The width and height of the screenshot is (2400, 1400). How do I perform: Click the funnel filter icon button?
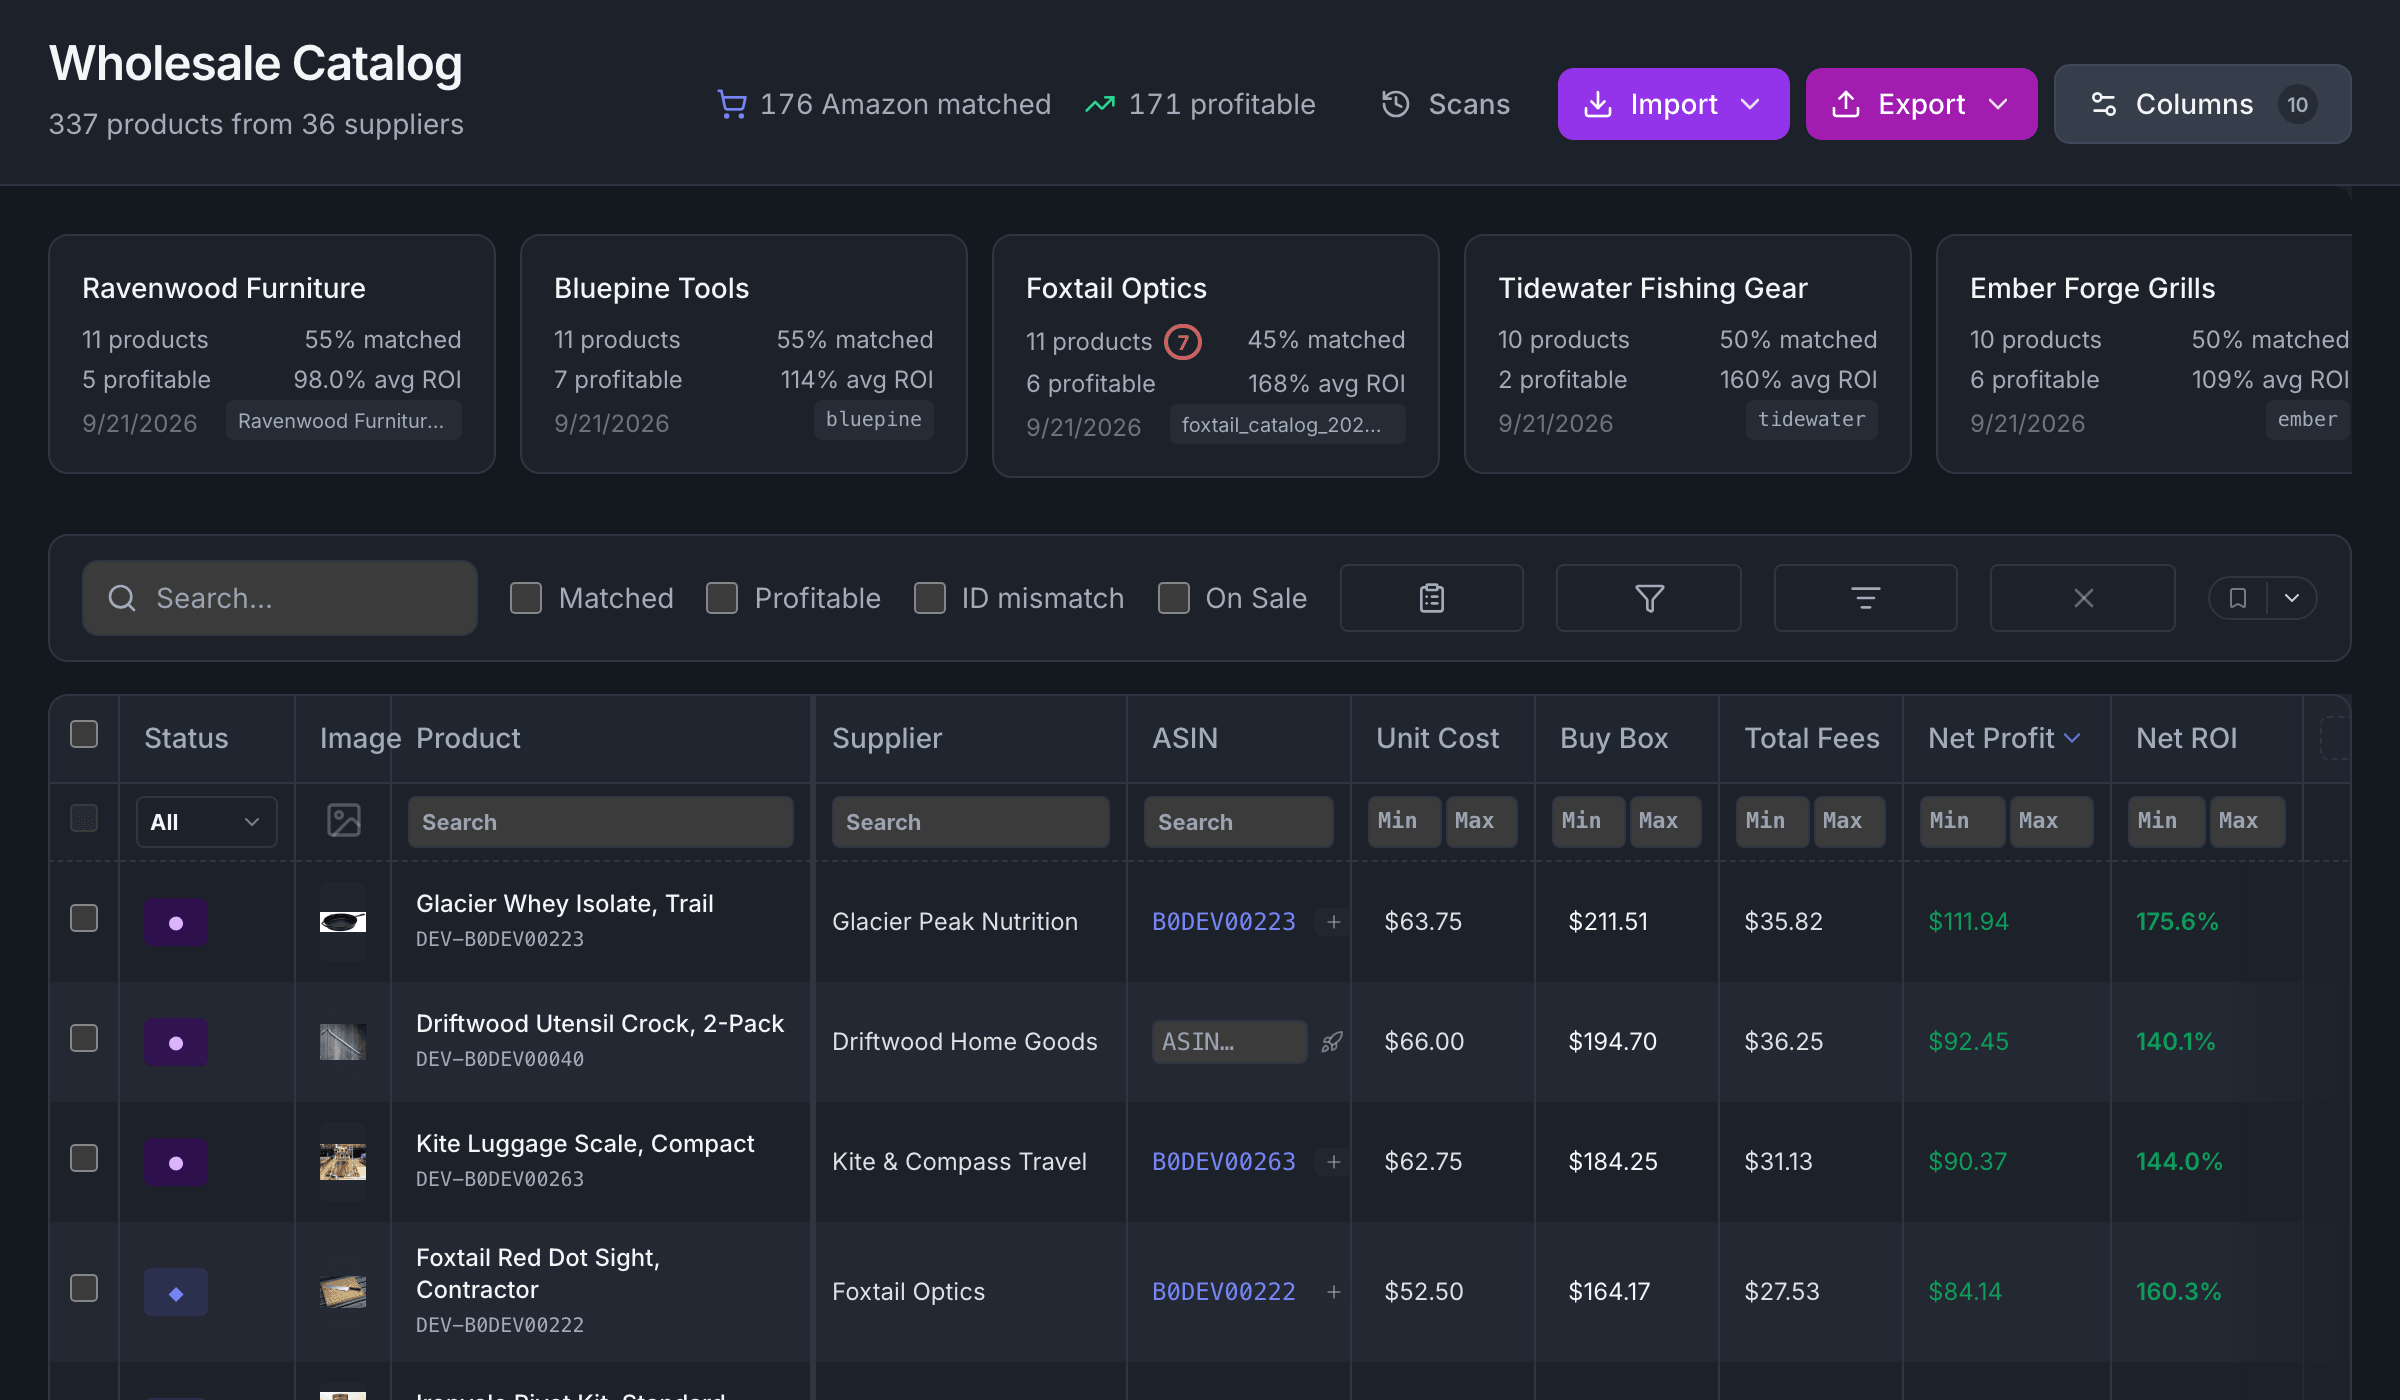[x=1648, y=598]
